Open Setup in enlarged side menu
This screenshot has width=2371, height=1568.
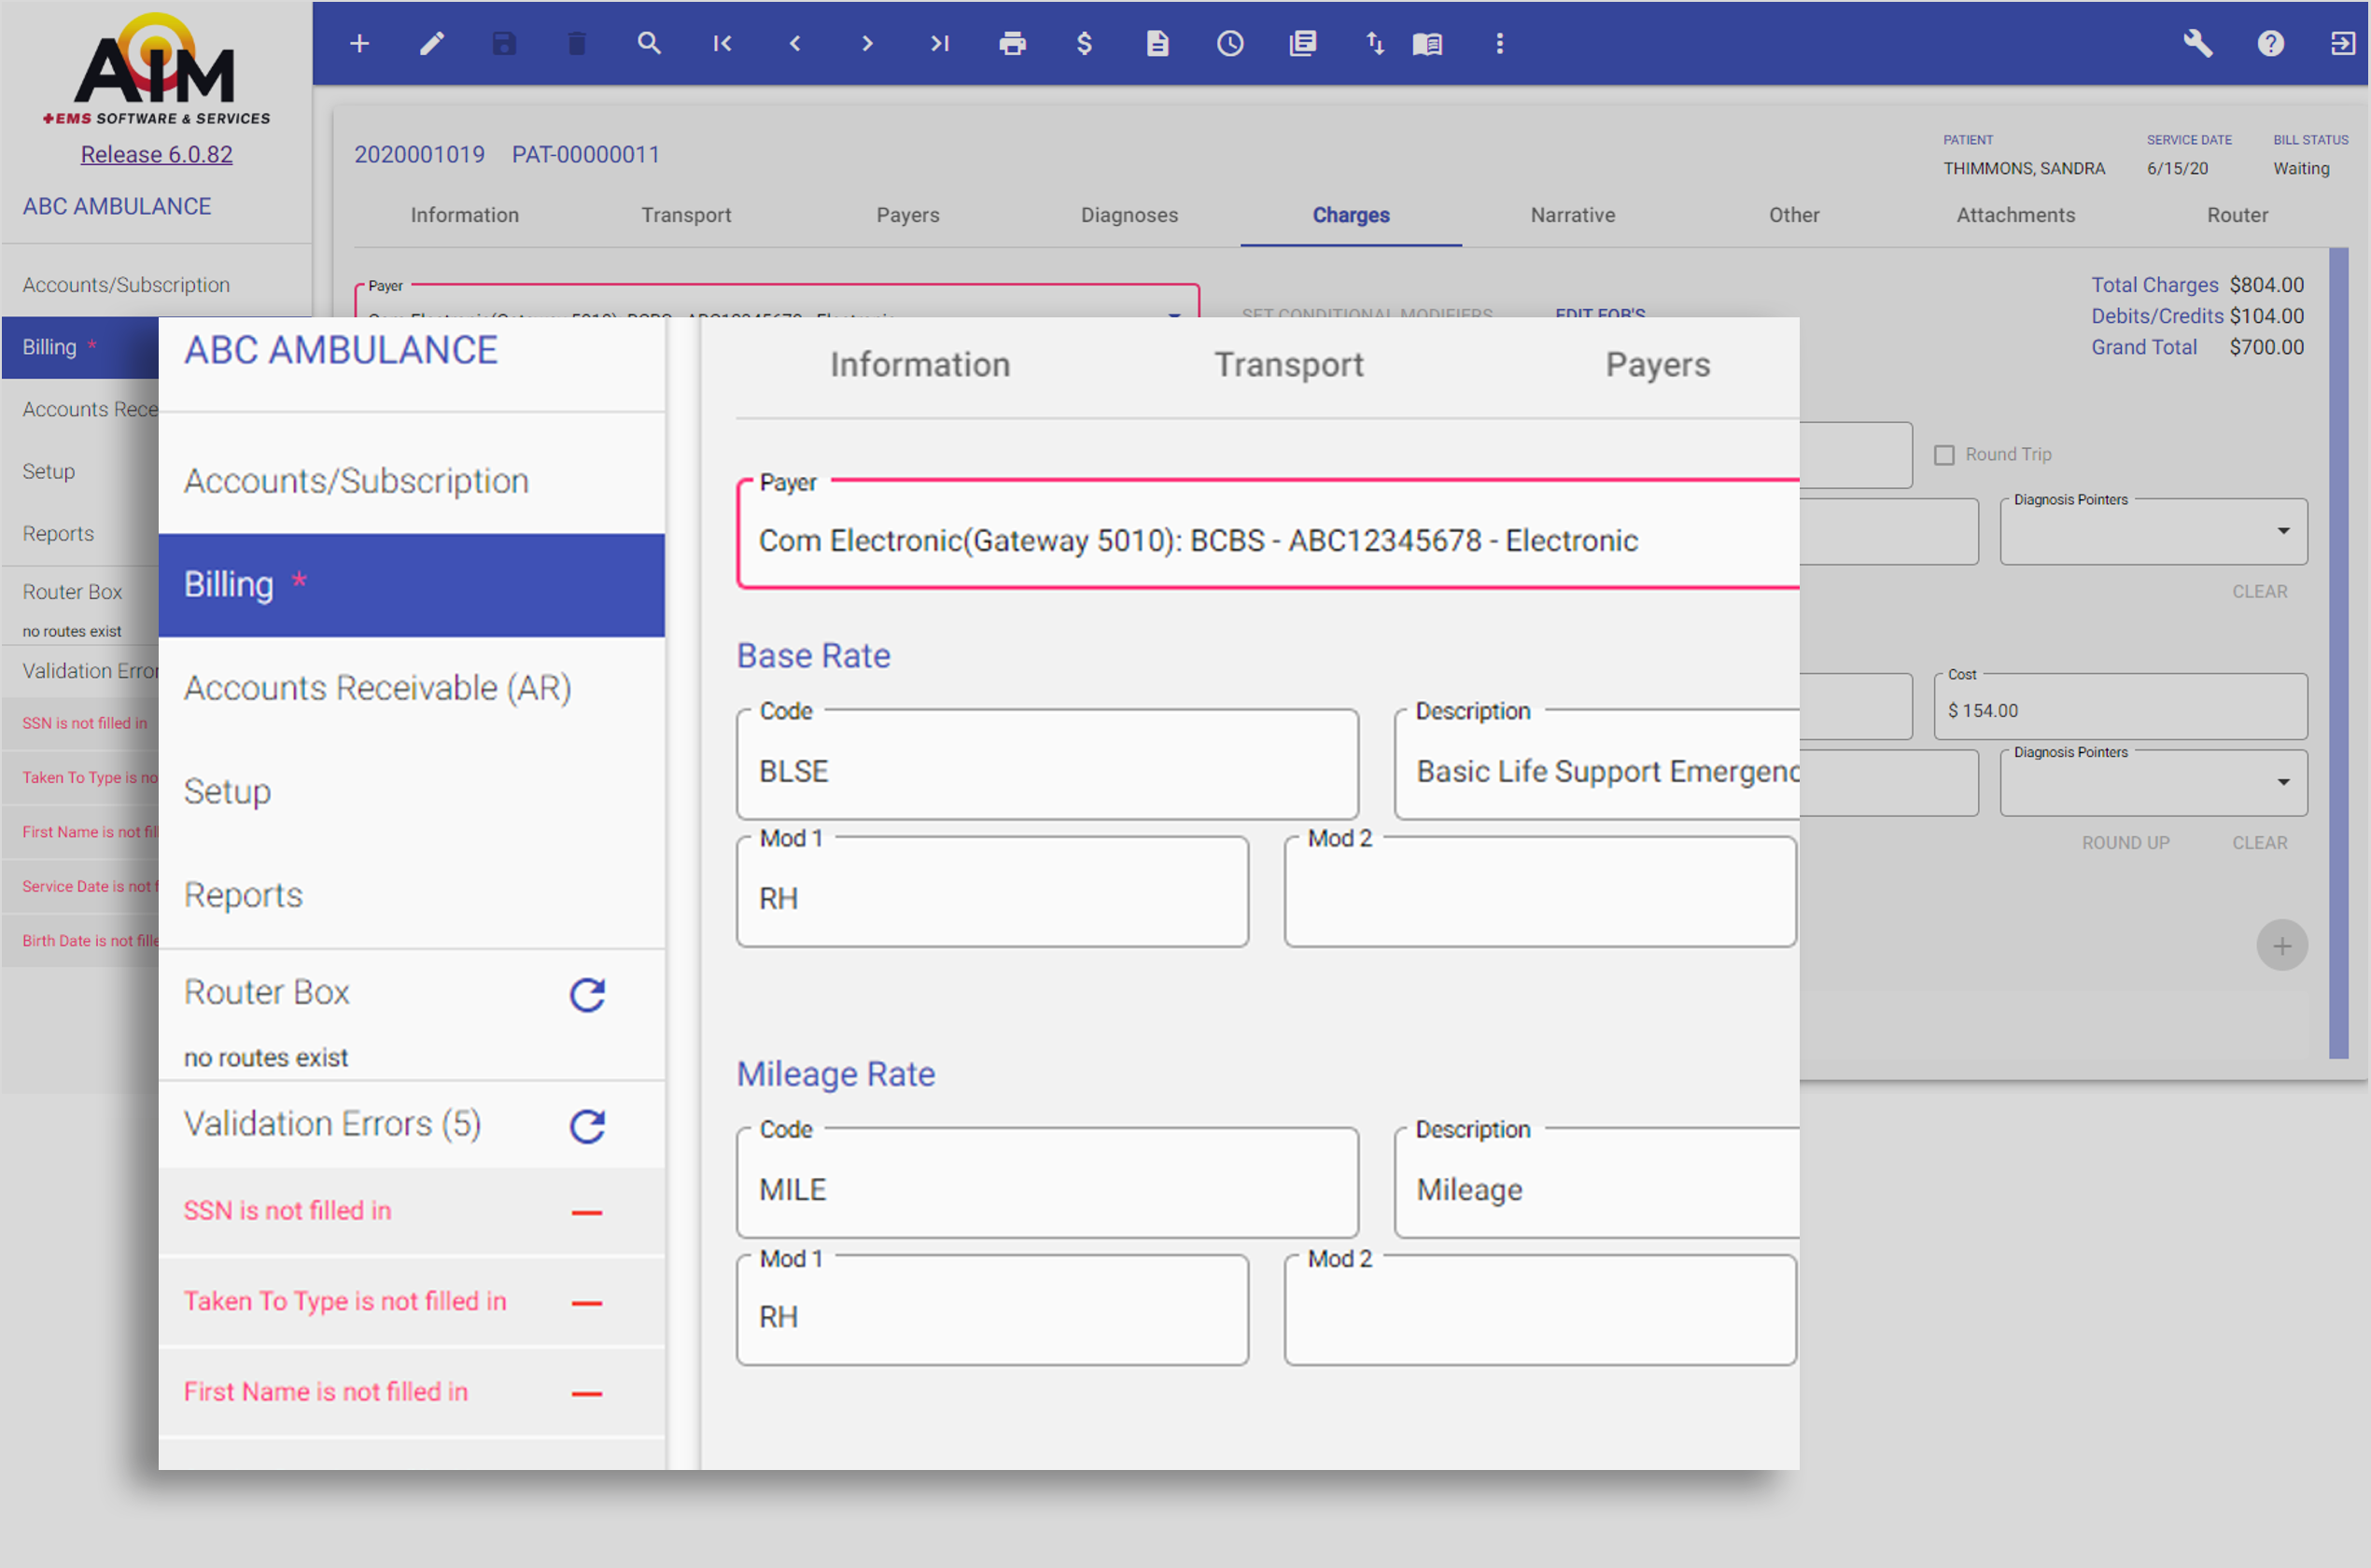[411, 792]
